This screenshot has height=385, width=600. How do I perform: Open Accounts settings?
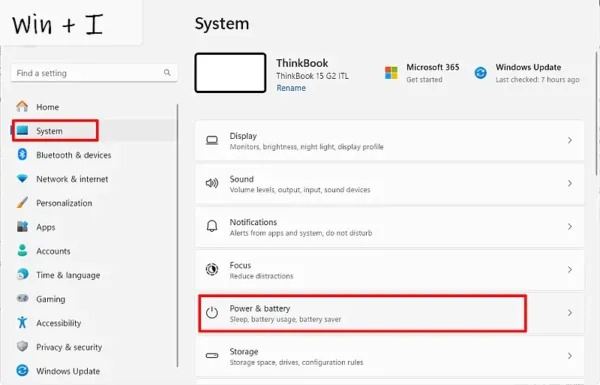[53, 251]
